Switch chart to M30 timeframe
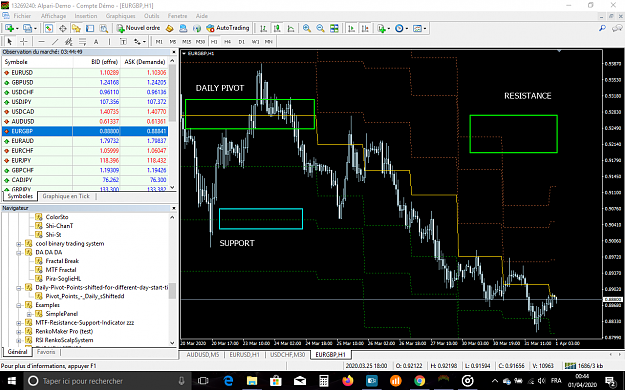Image resolution: width=625 pixels, height=390 pixels. tap(200, 41)
